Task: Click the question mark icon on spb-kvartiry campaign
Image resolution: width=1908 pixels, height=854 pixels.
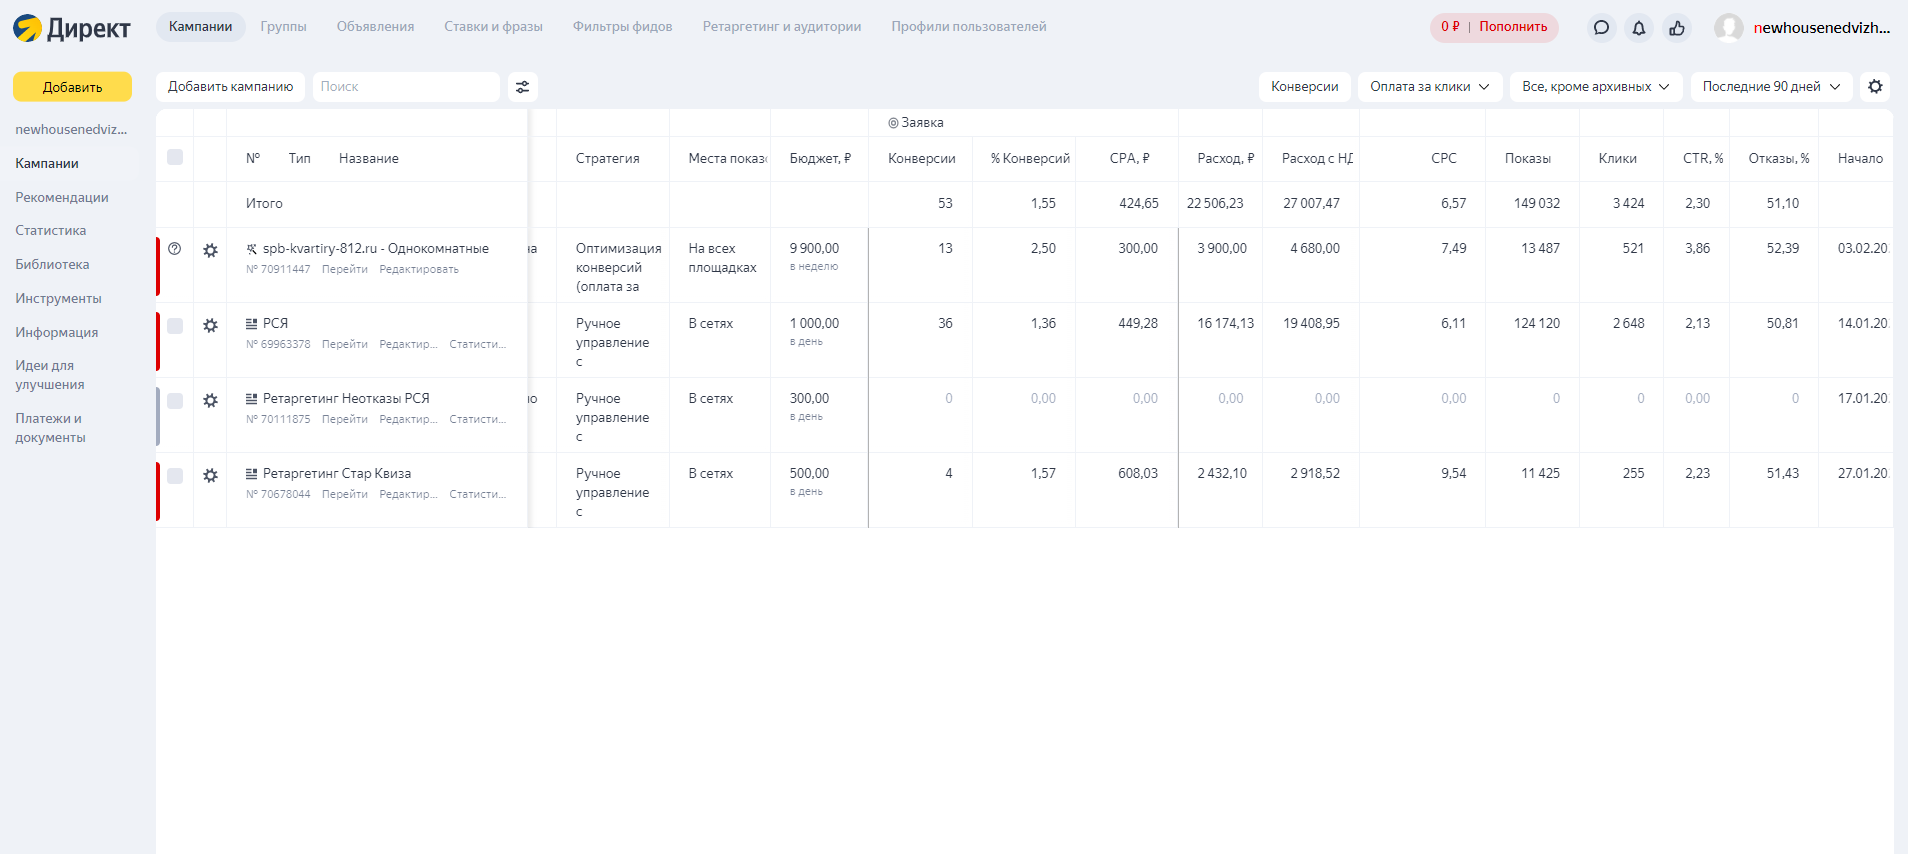Action: coord(175,249)
